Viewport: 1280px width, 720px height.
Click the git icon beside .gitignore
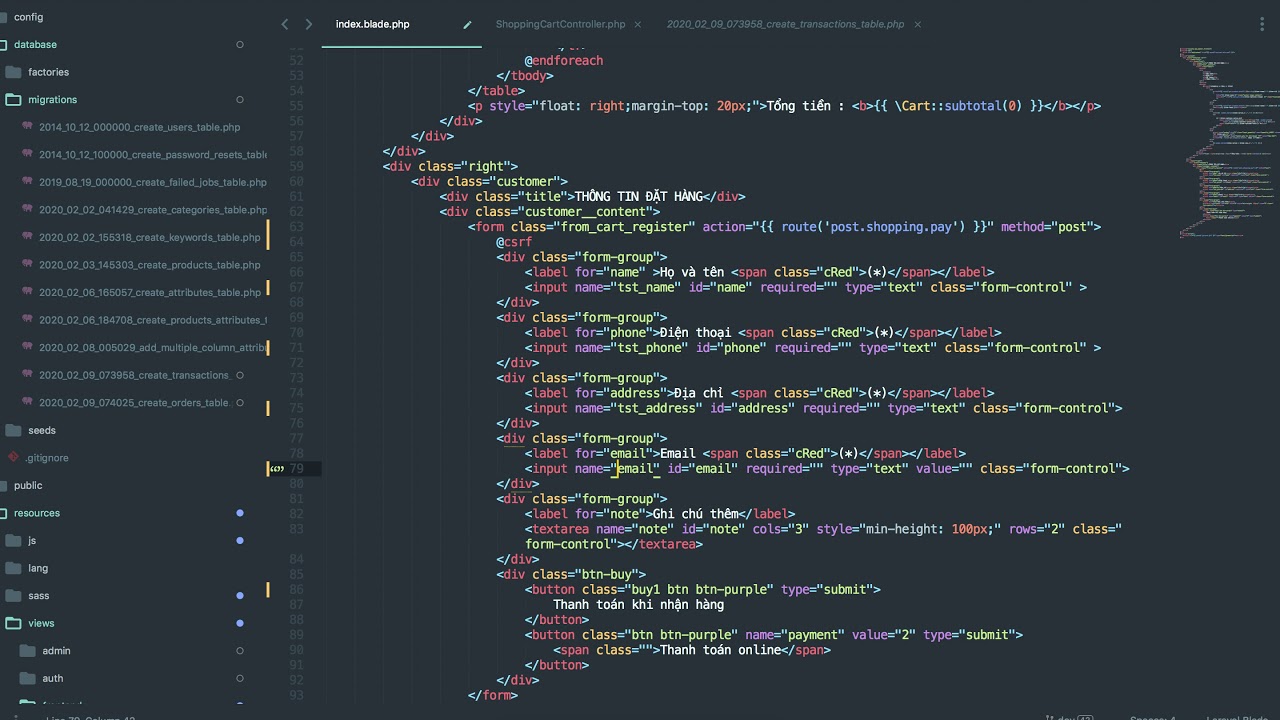click(x=13, y=457)
